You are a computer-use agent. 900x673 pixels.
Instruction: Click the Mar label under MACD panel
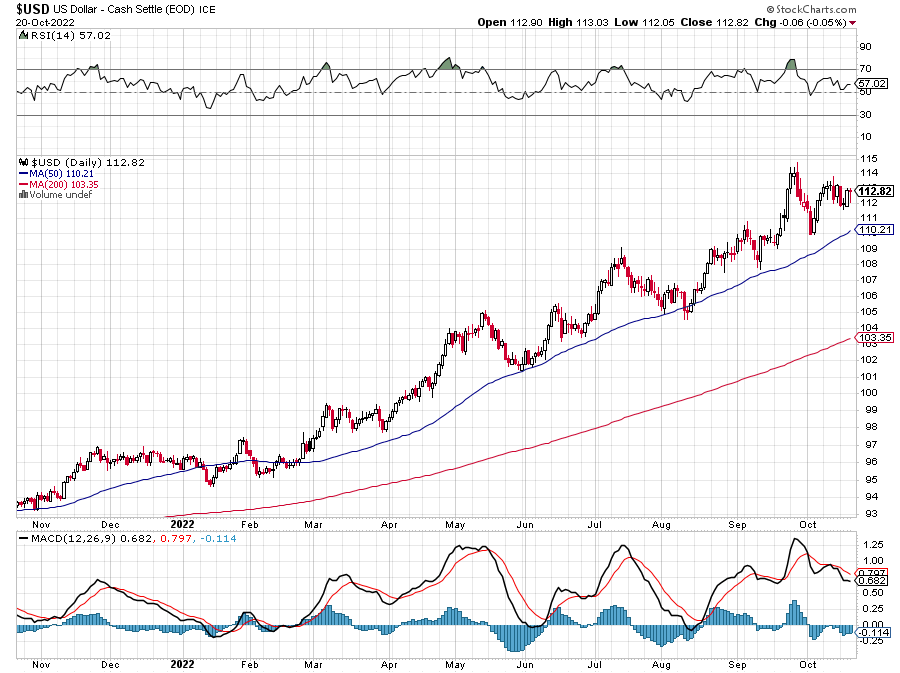point(313,664)
